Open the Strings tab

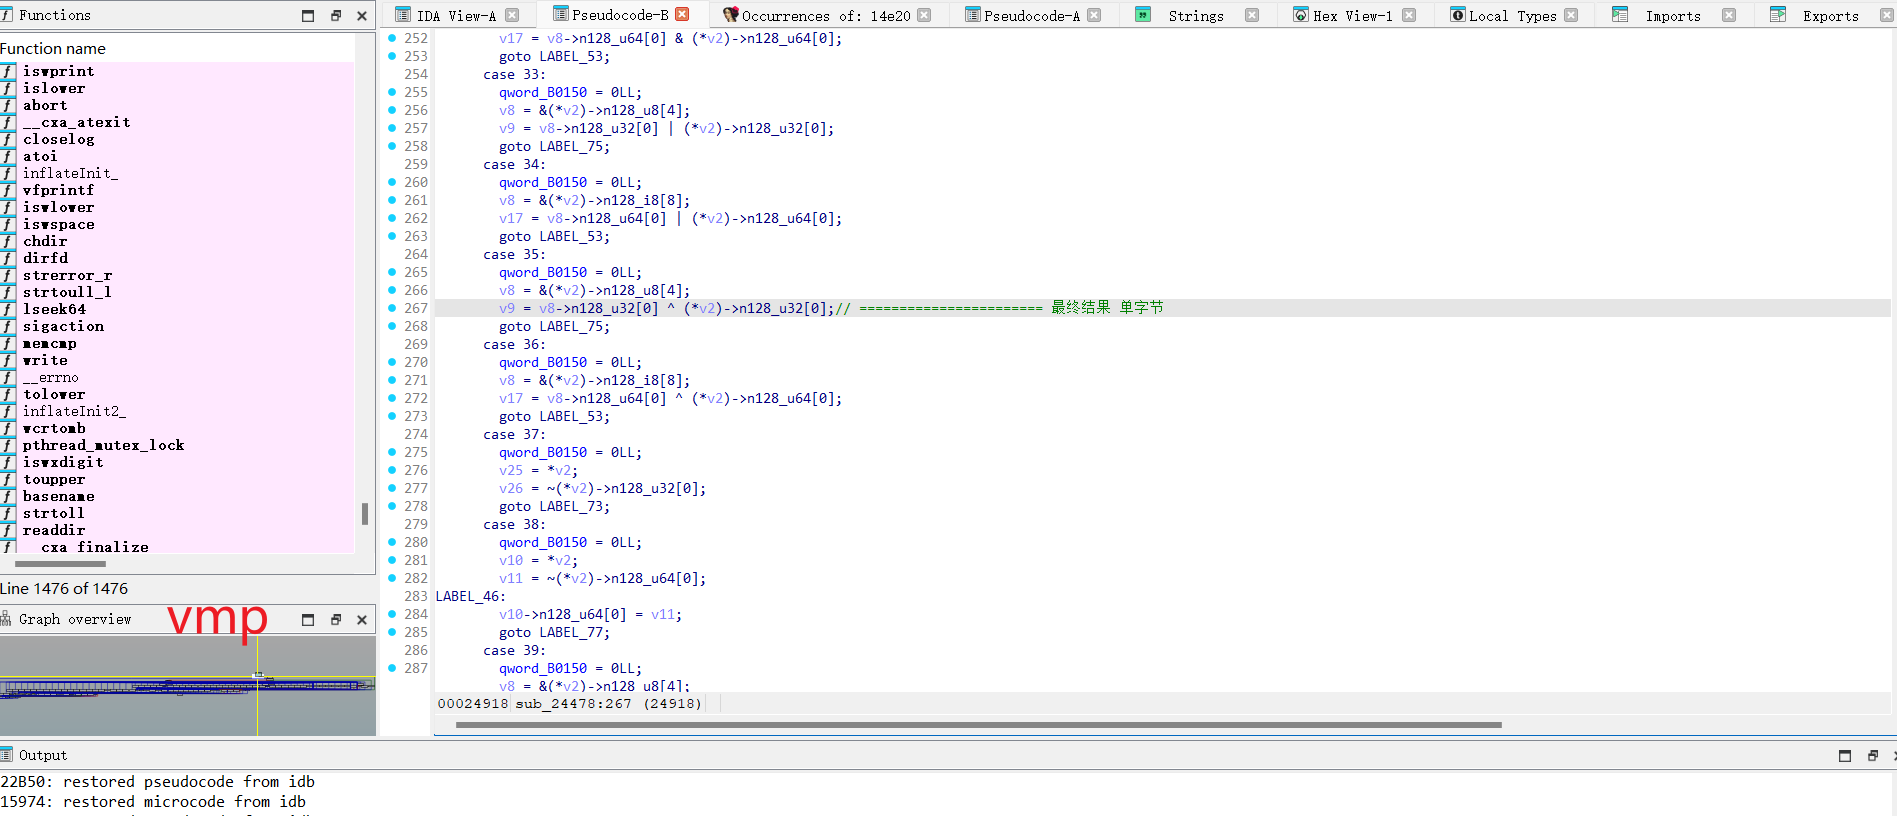(1195, 15)
